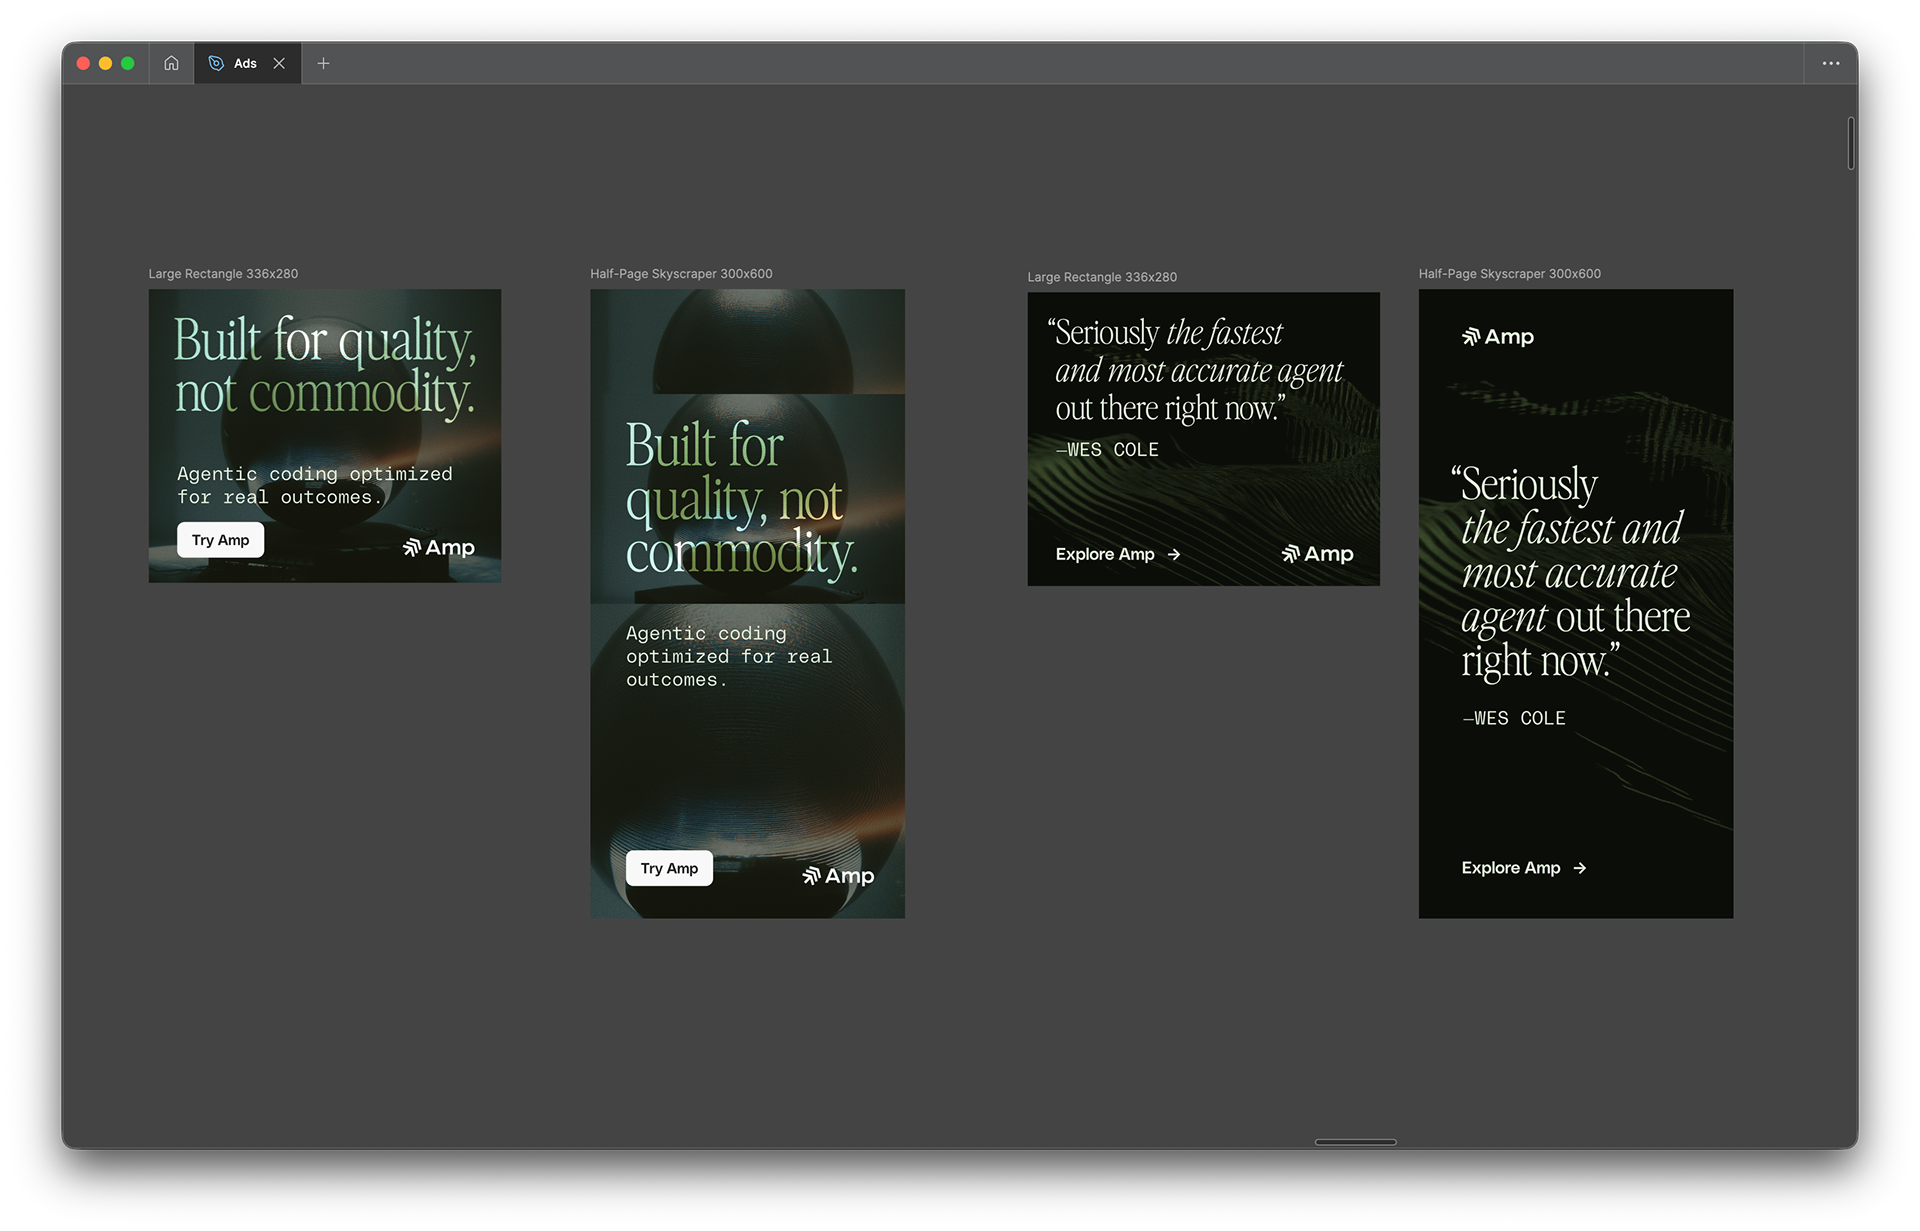Go to the Home icon tab
The image size is (1920, 1231).
coord(171,63)
